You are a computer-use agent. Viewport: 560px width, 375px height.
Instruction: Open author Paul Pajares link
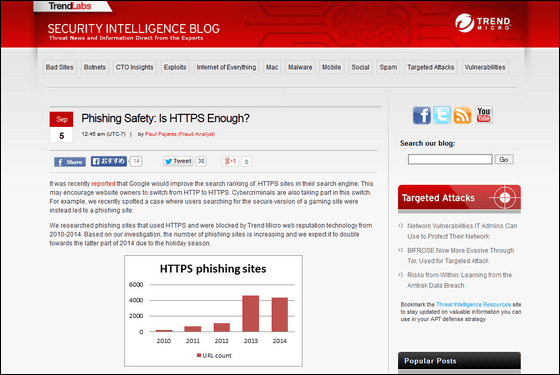point(180,134)
